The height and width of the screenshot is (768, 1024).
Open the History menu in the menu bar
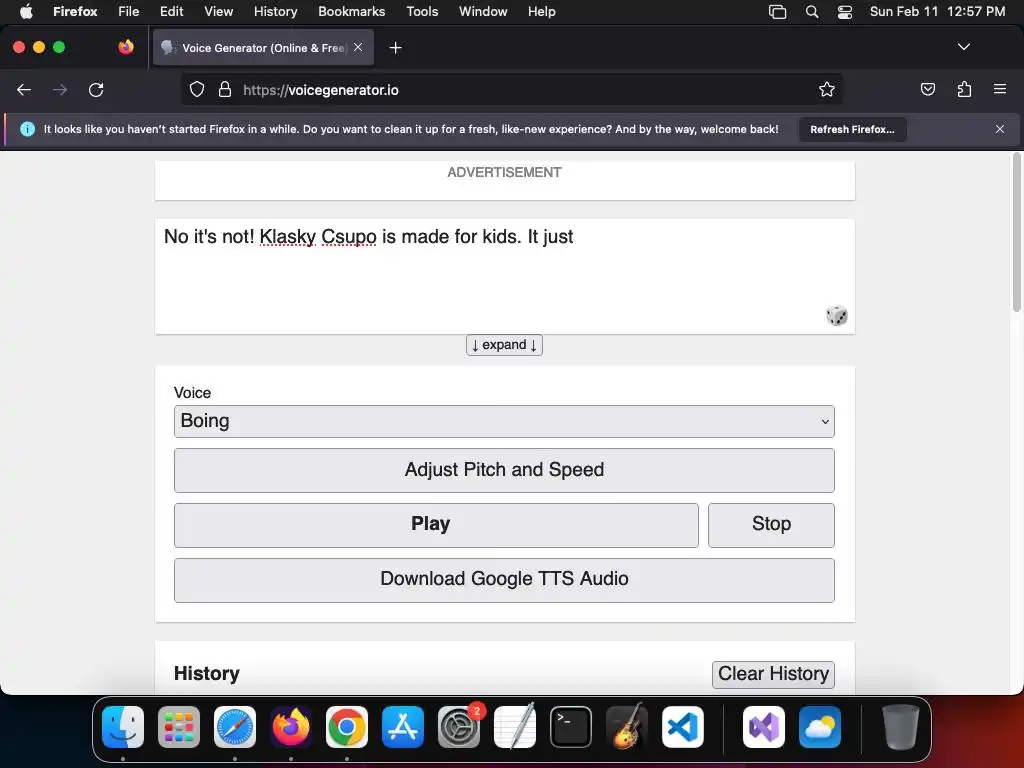pyautogui.click(x=276, y=12)
